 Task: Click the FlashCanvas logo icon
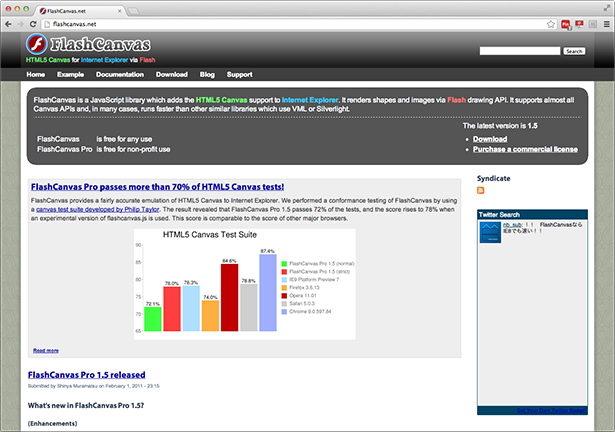(37, 44)
